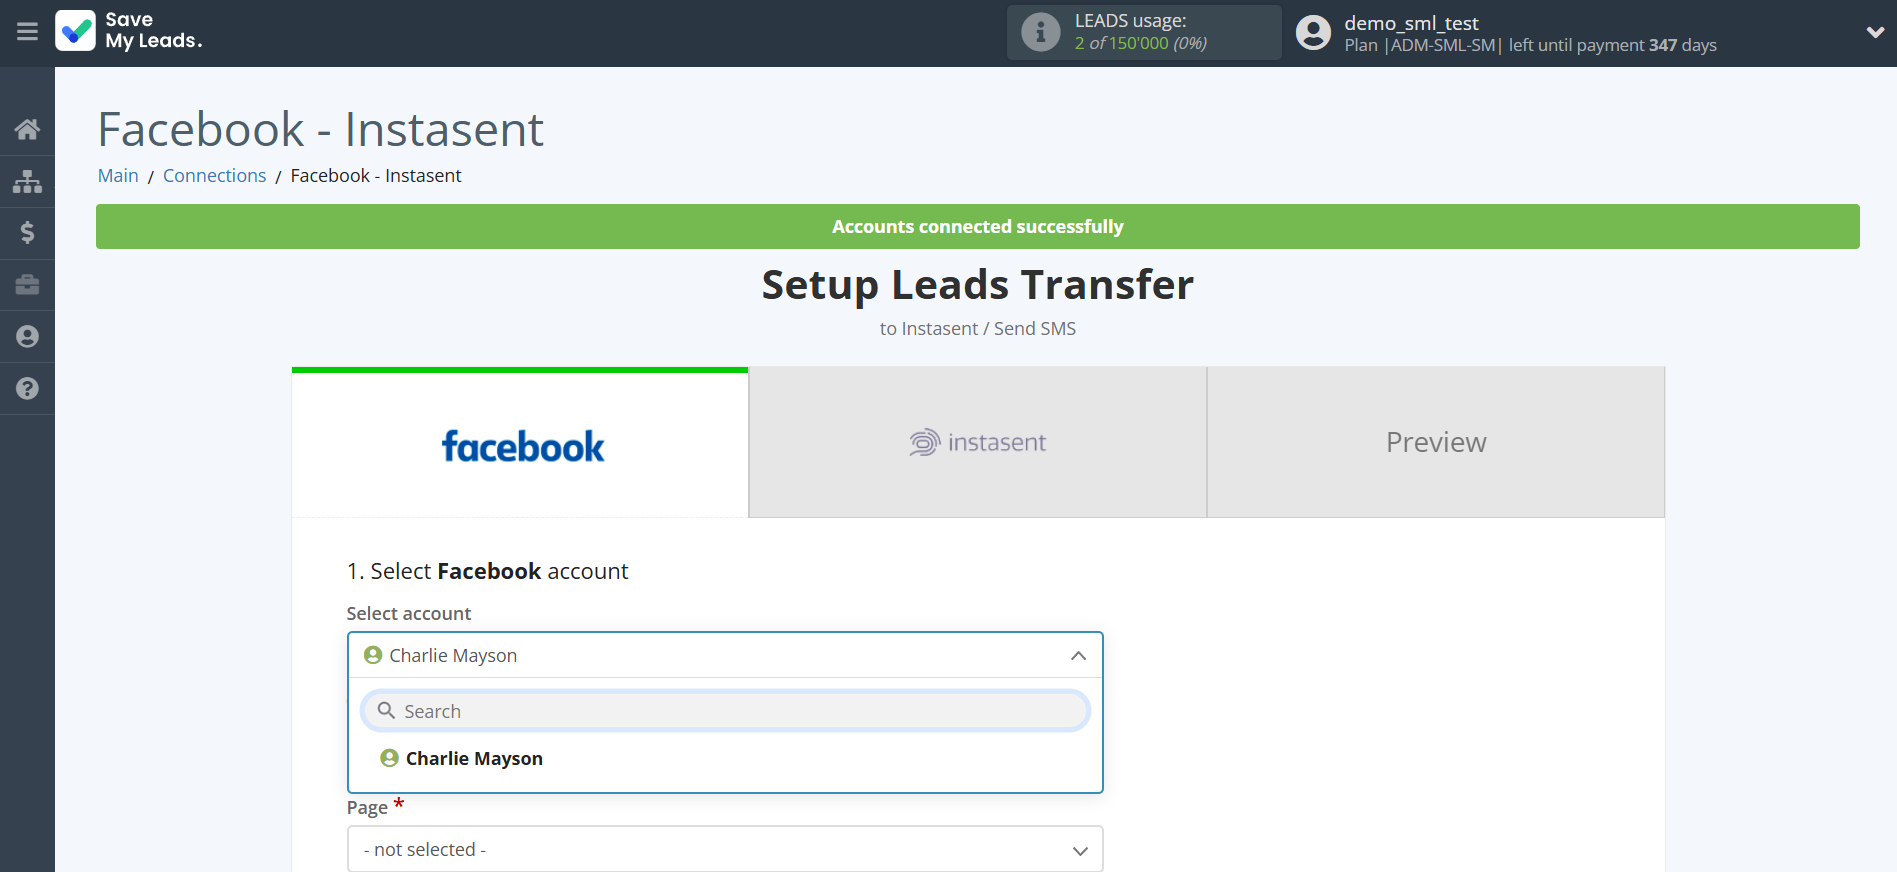This screenshot has width=1897, height=872.
Task: Open the Page dropdown
Action: 725,849
